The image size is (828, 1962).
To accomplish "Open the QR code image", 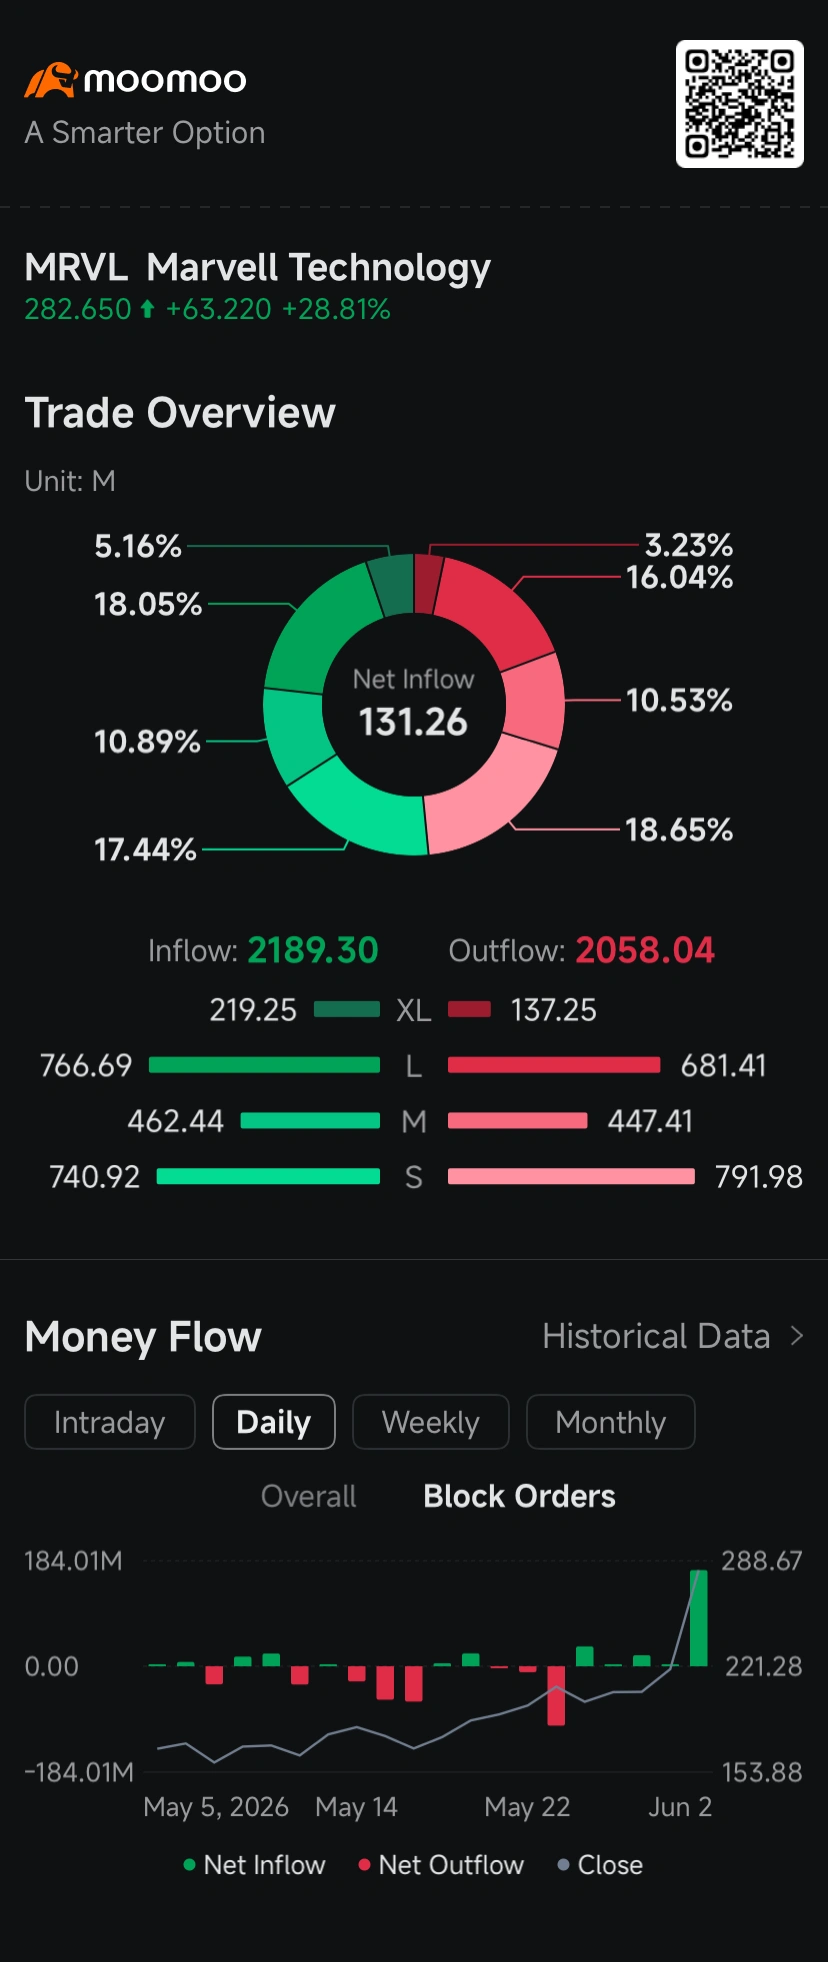I will tap(740, 104).
